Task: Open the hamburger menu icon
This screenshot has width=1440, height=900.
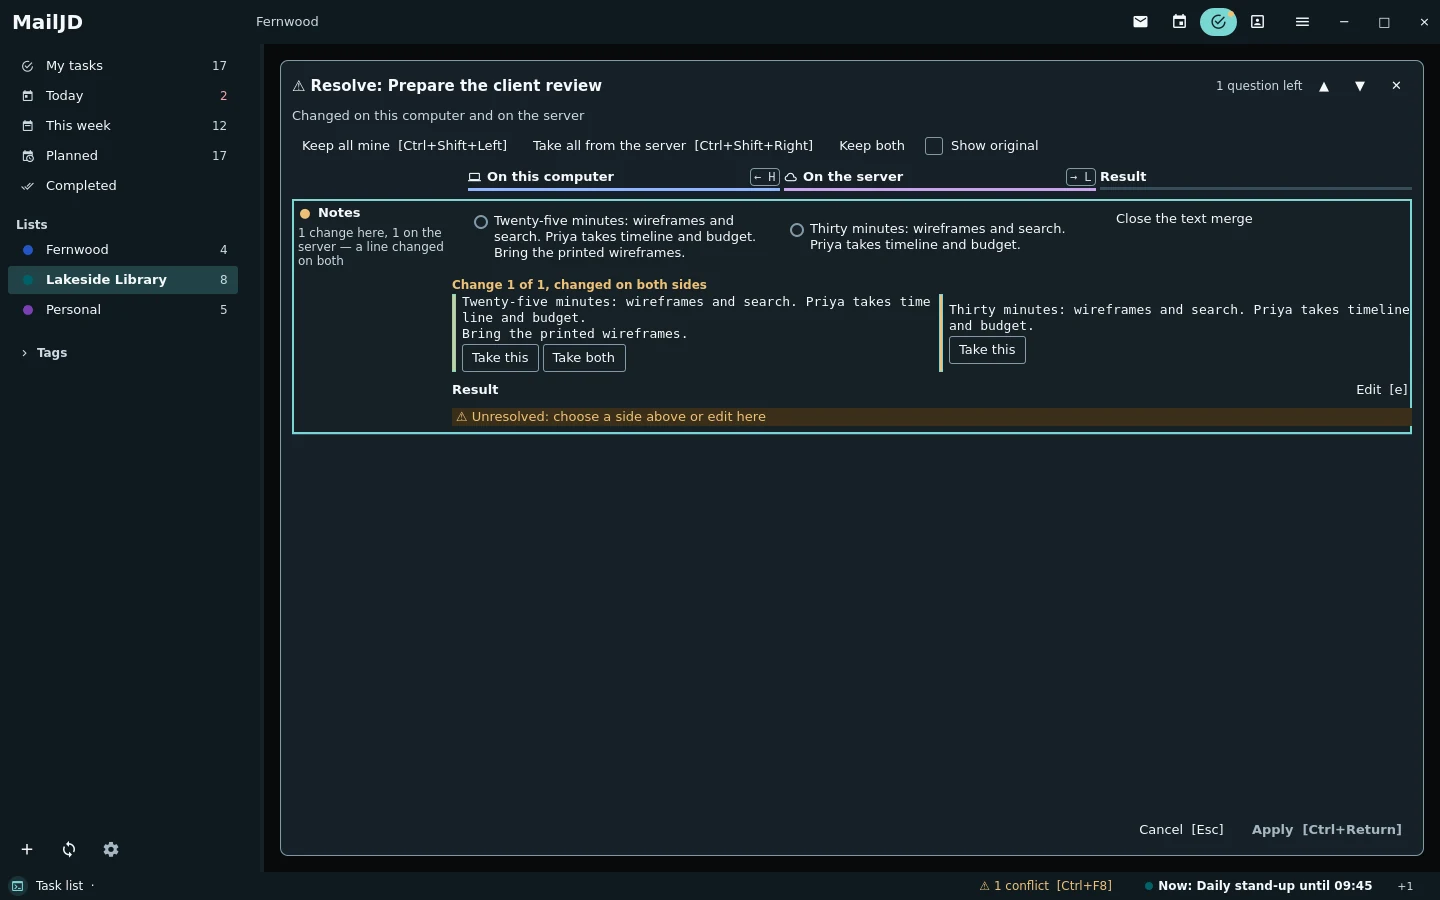Action: [1302, 22]
